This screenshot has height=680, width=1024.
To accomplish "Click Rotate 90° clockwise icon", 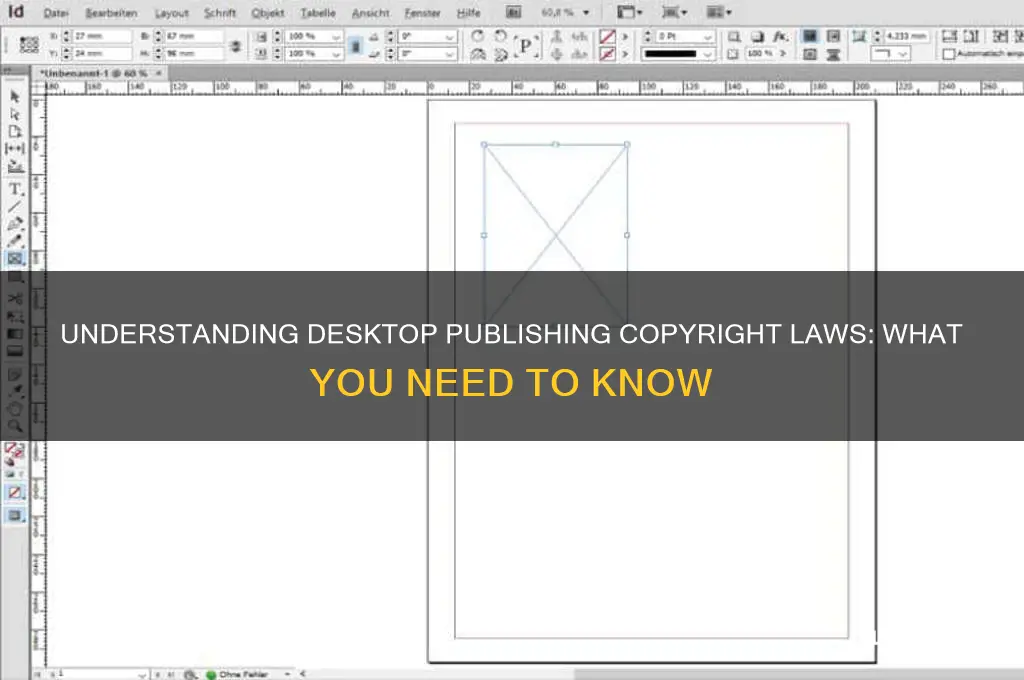I will pos(477,37).
